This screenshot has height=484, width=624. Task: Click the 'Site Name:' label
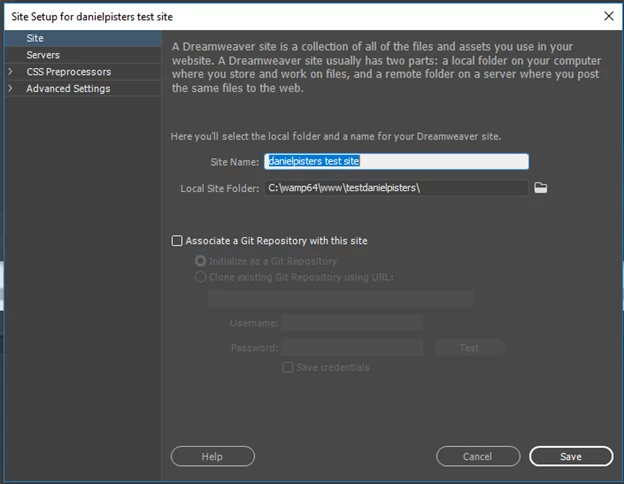pyautogui.click(x=235, y=162)
